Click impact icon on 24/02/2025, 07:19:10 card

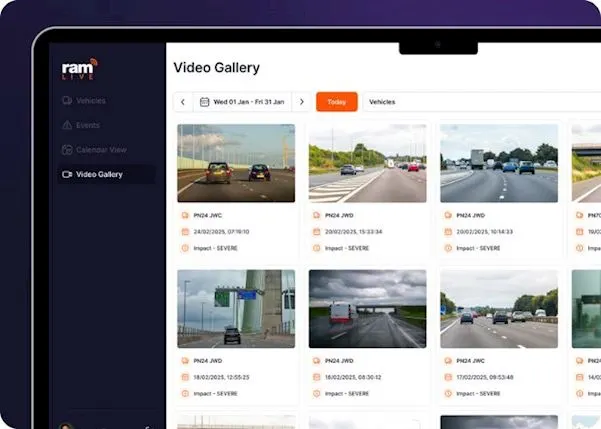tap(185, 248)
